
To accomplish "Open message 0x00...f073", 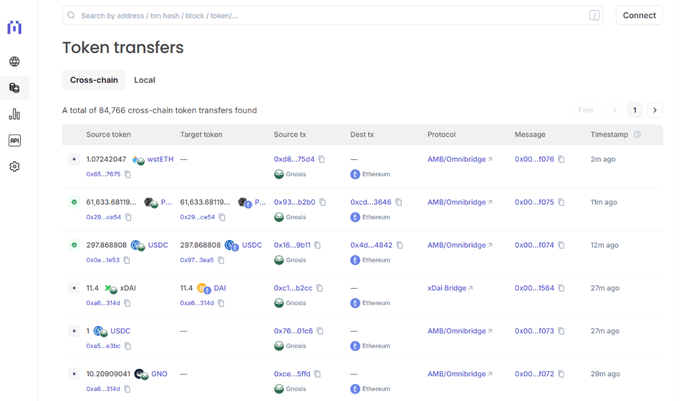I will click(534, 331).
